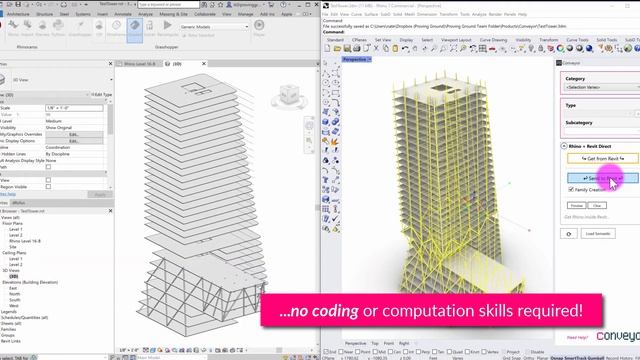
Task: Open Curve Drawing toolbar tab in Rhino
Action: coord(493,40)
